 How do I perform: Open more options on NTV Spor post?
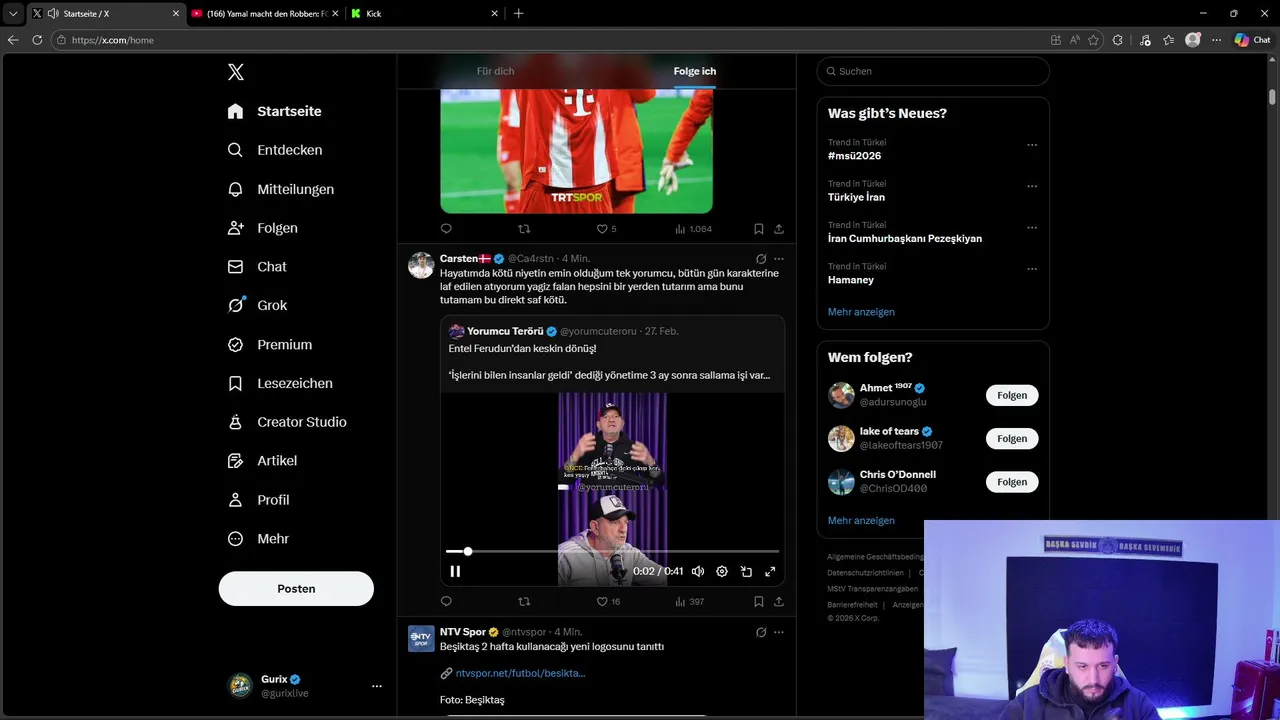tap(779, 632)
